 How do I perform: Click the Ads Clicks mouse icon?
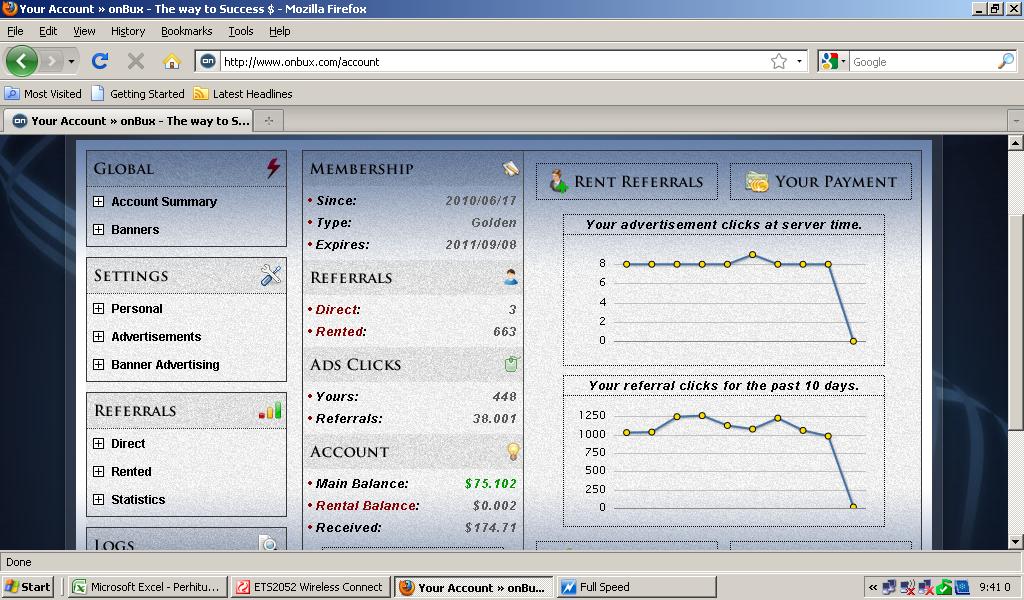coord(511,364)
